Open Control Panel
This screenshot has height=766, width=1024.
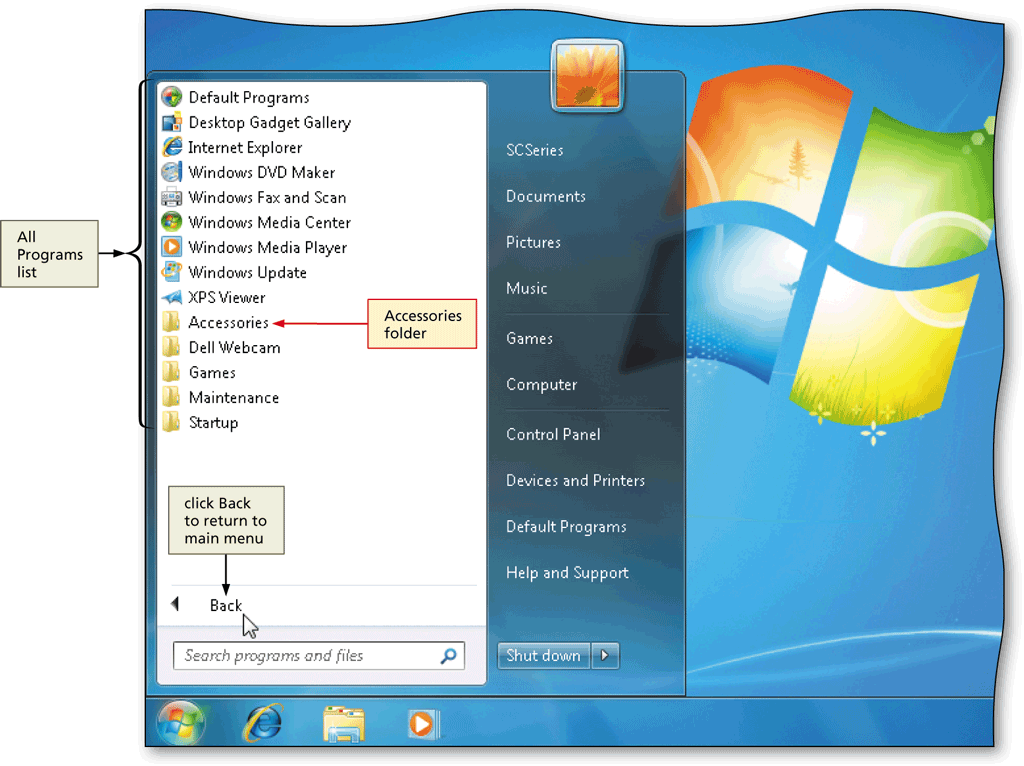553,434
